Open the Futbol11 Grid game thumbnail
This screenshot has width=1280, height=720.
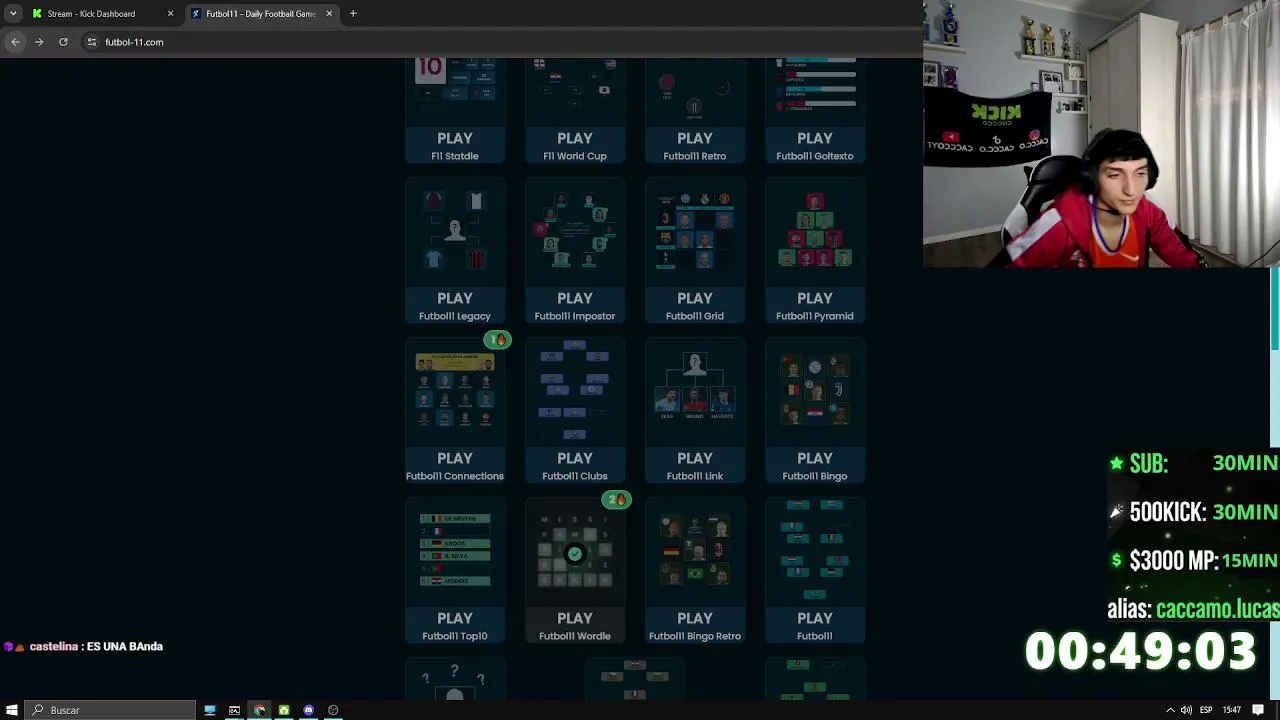coord(695,232)
